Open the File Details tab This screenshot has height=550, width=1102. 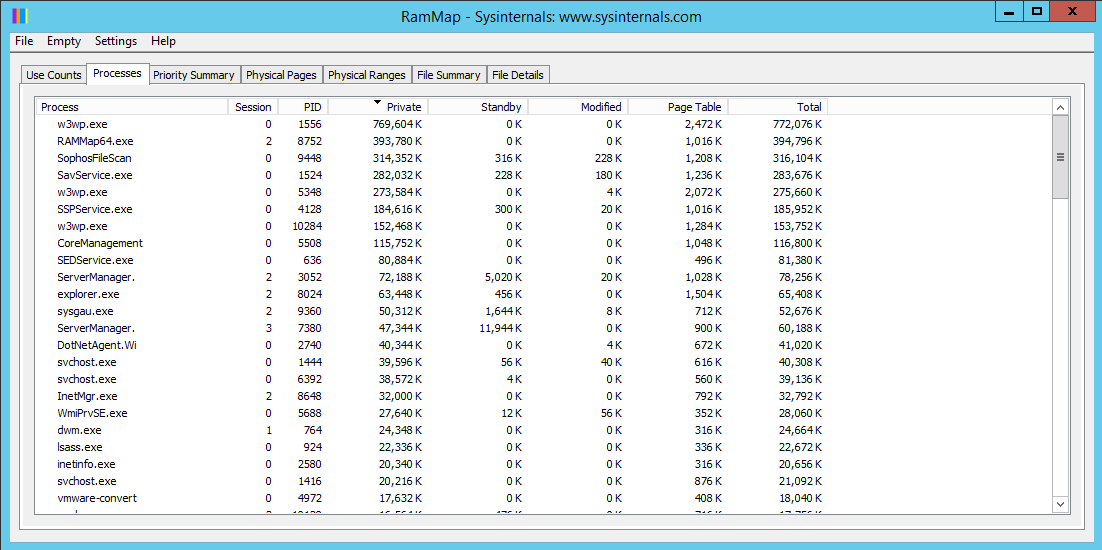point(518,75)
